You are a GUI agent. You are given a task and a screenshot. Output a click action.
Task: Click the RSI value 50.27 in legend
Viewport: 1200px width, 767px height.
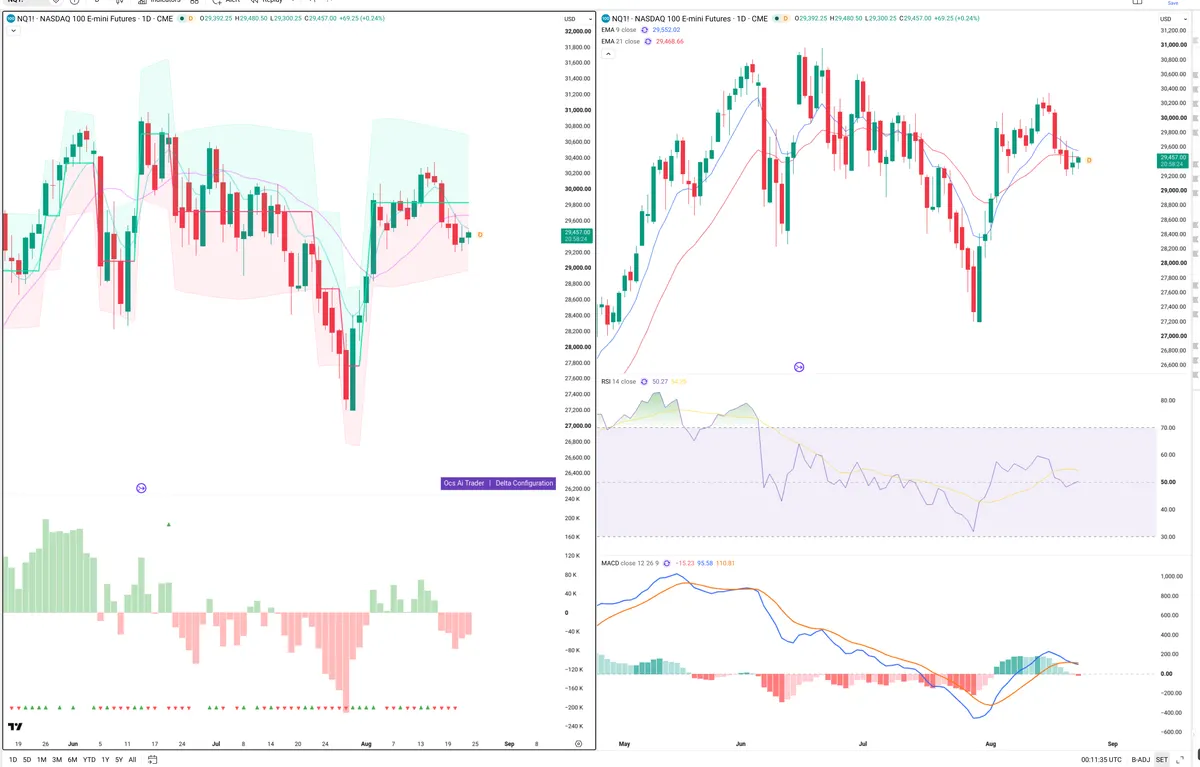[660, 381]
